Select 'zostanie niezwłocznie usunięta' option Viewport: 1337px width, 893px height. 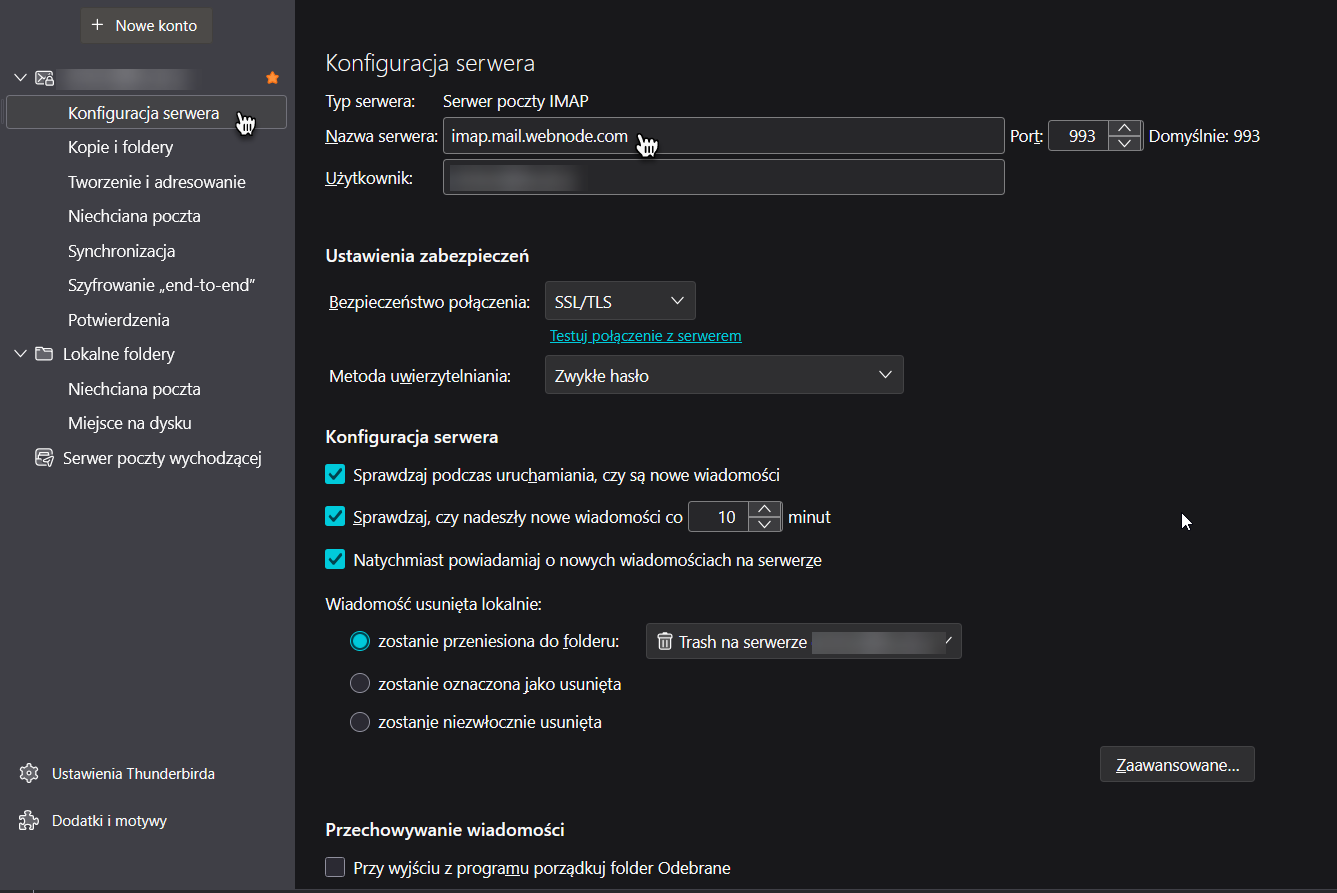360,722
